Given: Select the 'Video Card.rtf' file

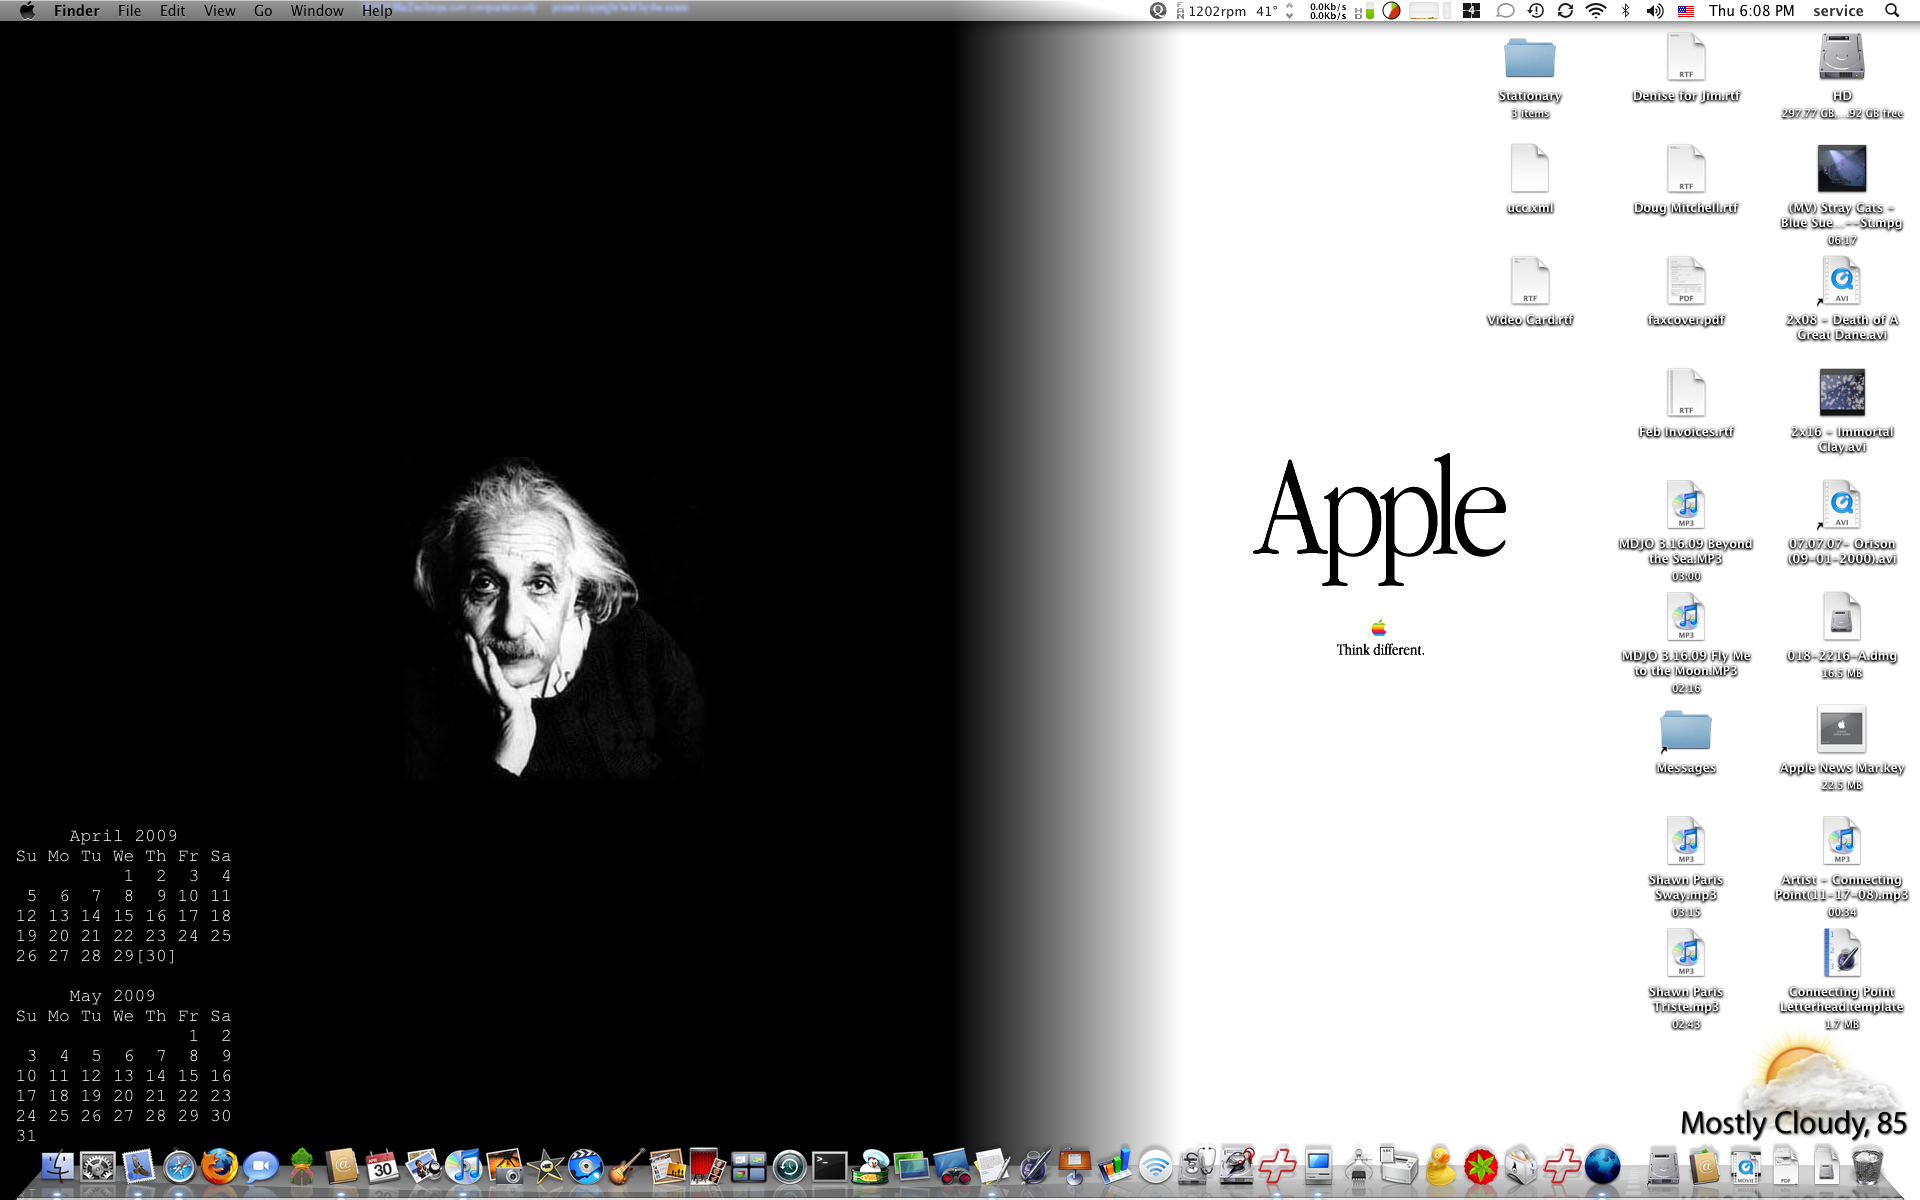Looking at the screenshot, I should [1530, 281].
